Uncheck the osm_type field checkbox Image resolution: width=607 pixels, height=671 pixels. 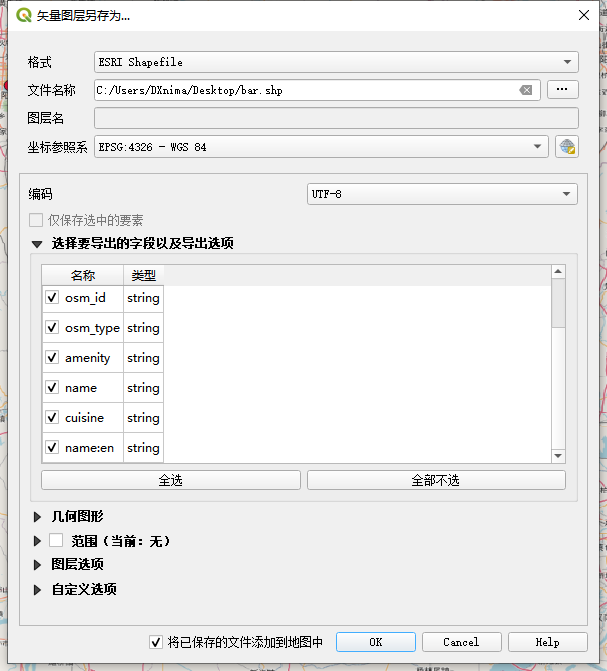pyautogui.click(x=52, y=327)
